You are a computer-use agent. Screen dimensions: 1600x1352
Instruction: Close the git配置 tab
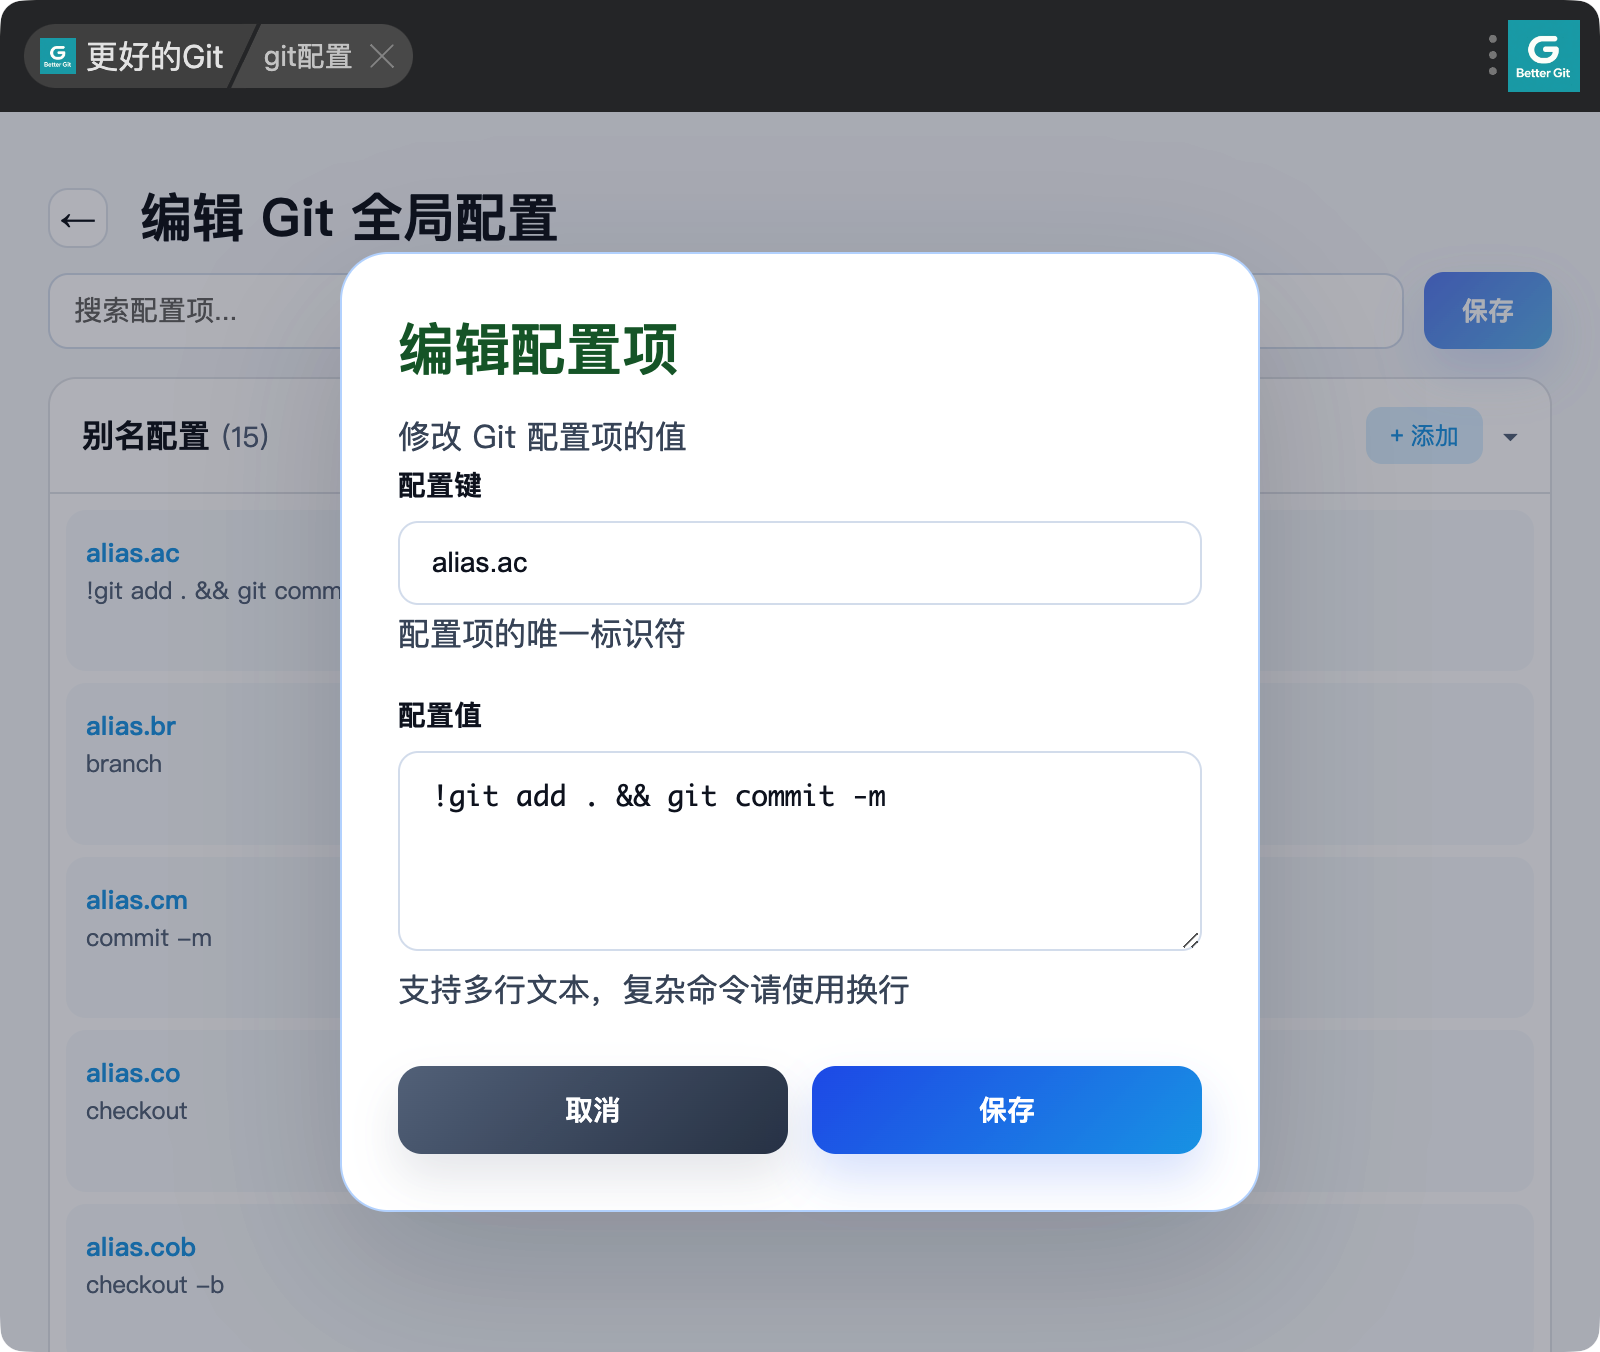click(382, 56)
